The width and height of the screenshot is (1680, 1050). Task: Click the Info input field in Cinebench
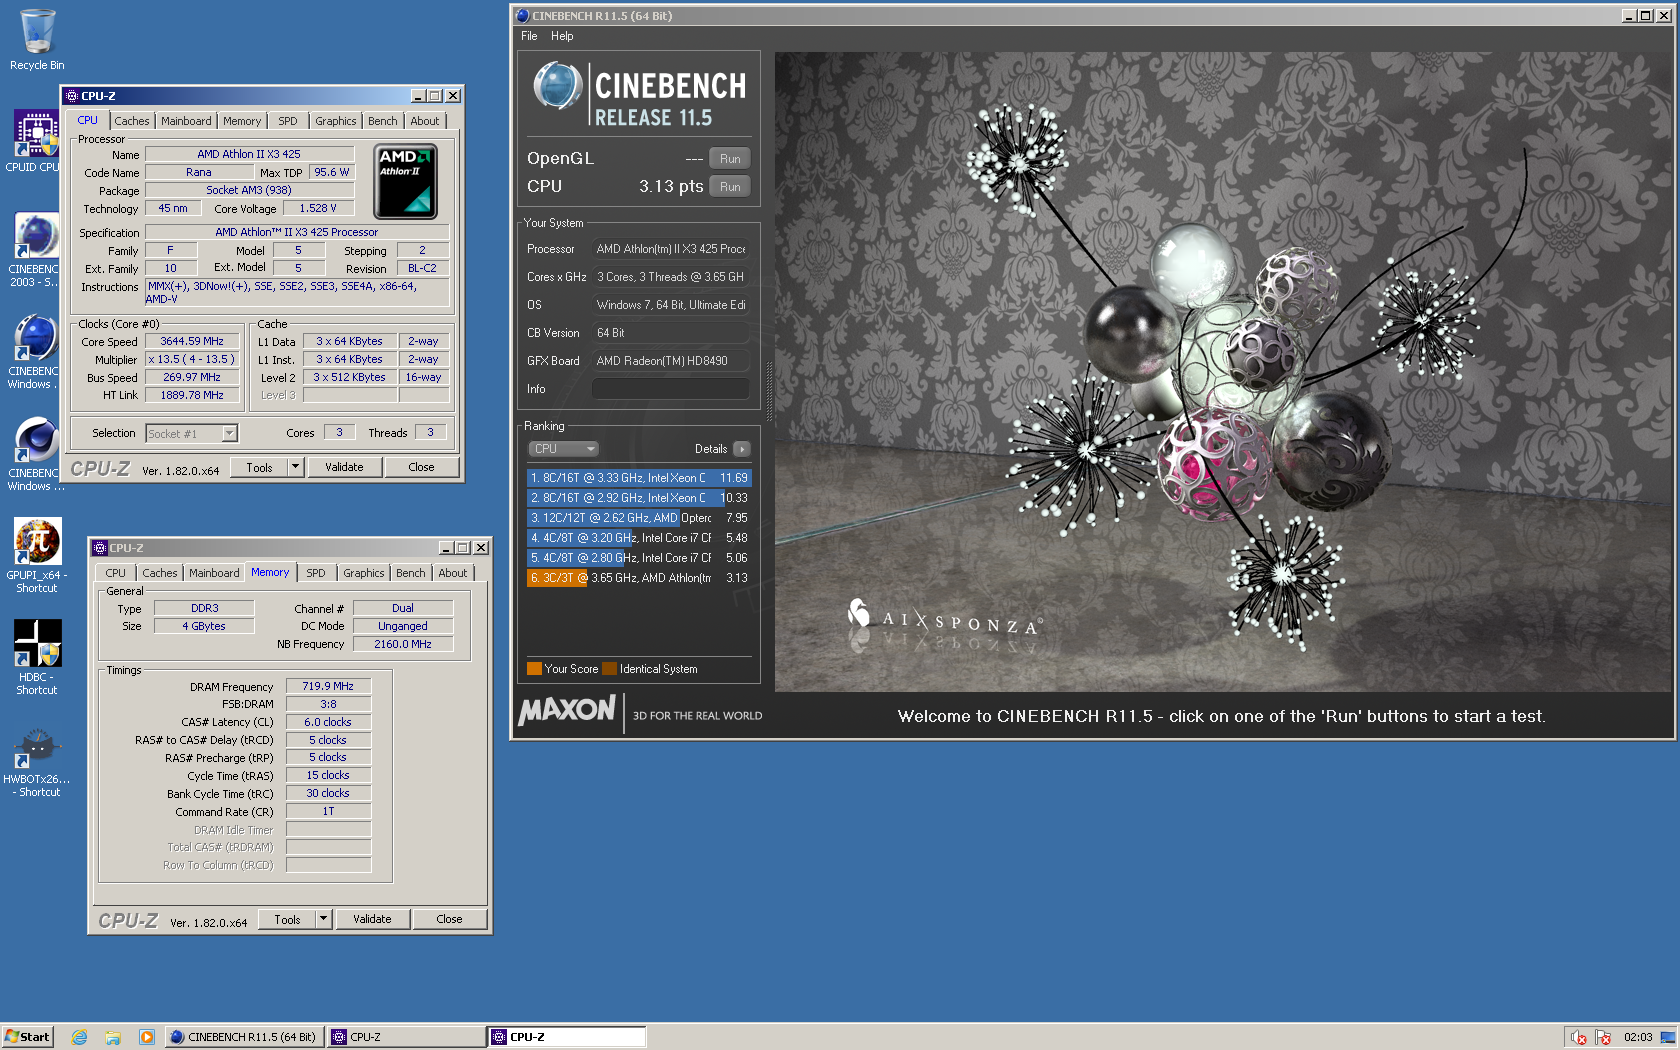tap(670, 389)
